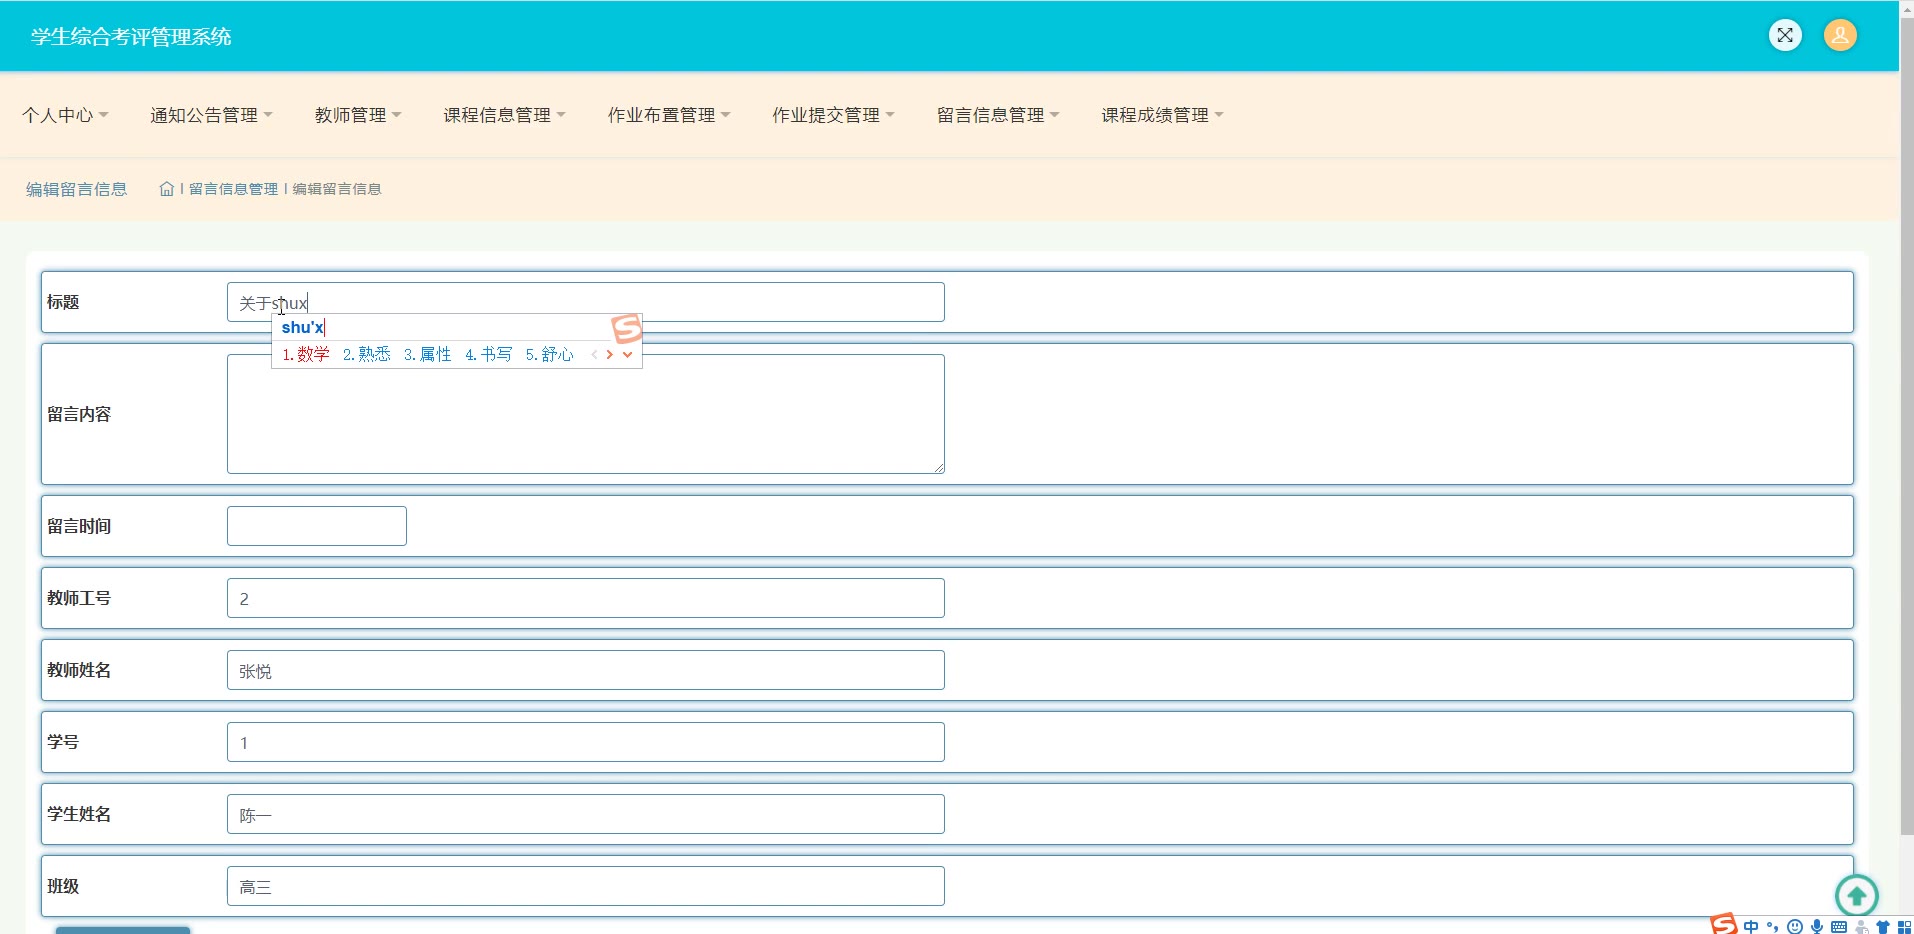Open the toolbox grid icon on the IME bar

pyautogui.click(x=1904, y=927)
